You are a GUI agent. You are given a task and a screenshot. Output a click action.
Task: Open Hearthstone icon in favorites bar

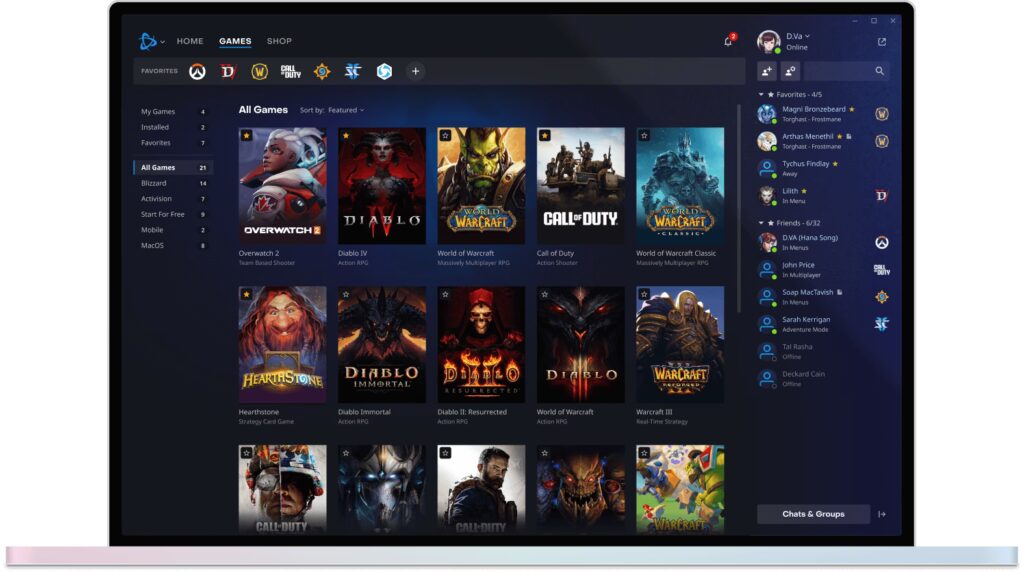click(321, 71)
